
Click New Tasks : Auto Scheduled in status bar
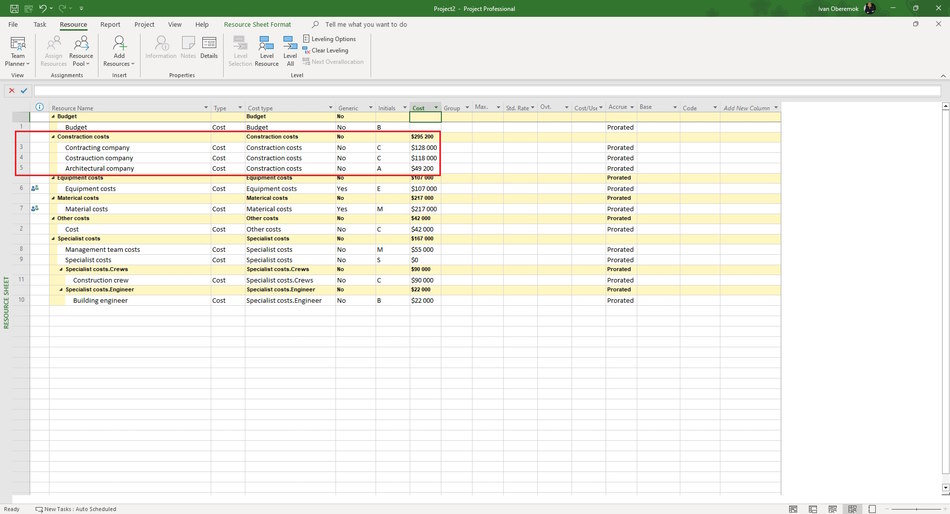pyautogui.click(x=76, y=509)
